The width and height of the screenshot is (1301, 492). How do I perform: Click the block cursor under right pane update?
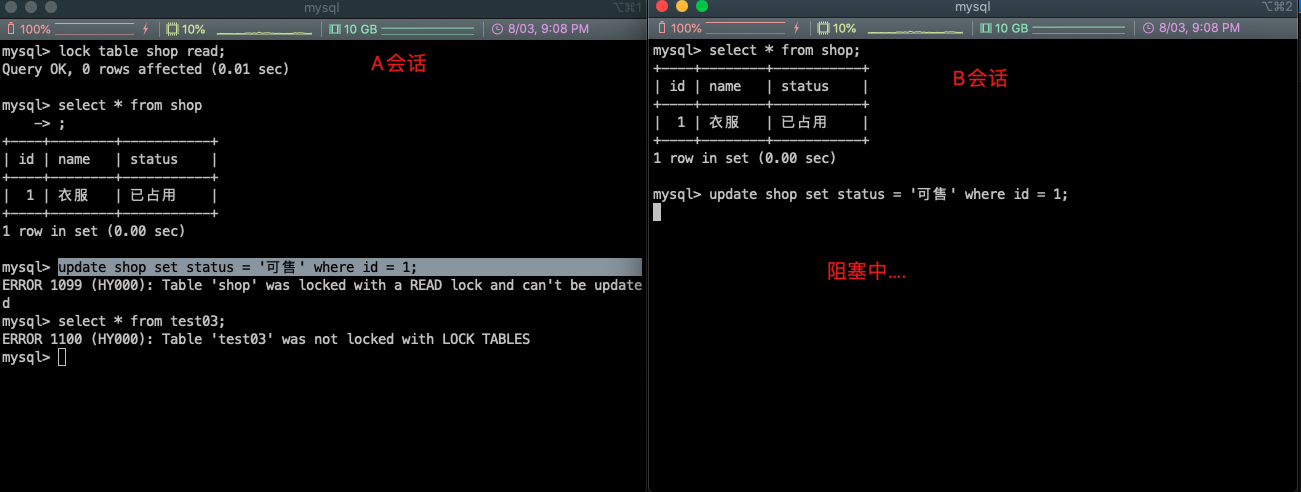pos(657,212)
